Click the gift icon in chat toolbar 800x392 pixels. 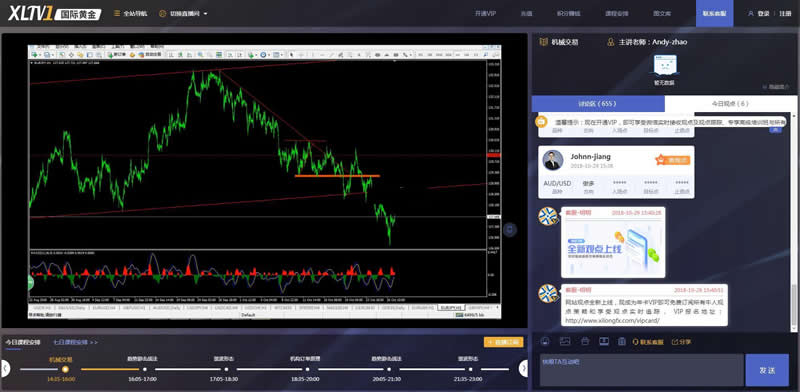(585, 341)
